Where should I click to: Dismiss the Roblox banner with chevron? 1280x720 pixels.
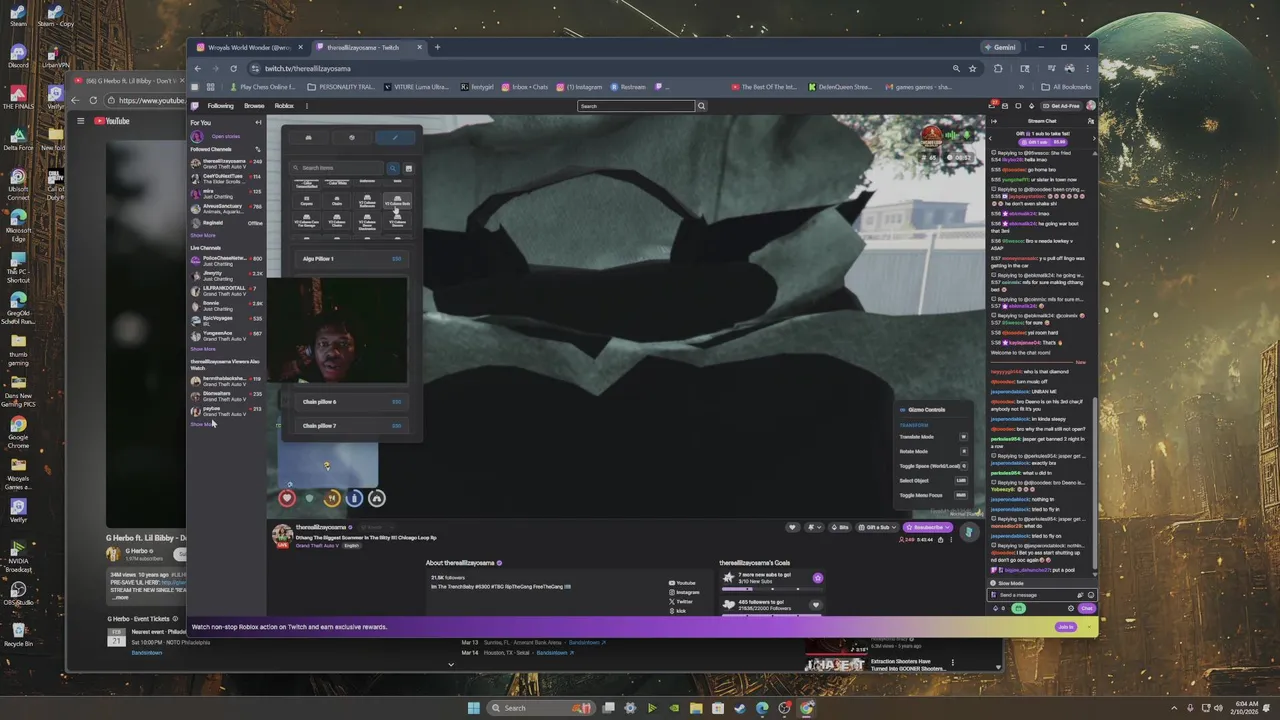[1091, 627]
